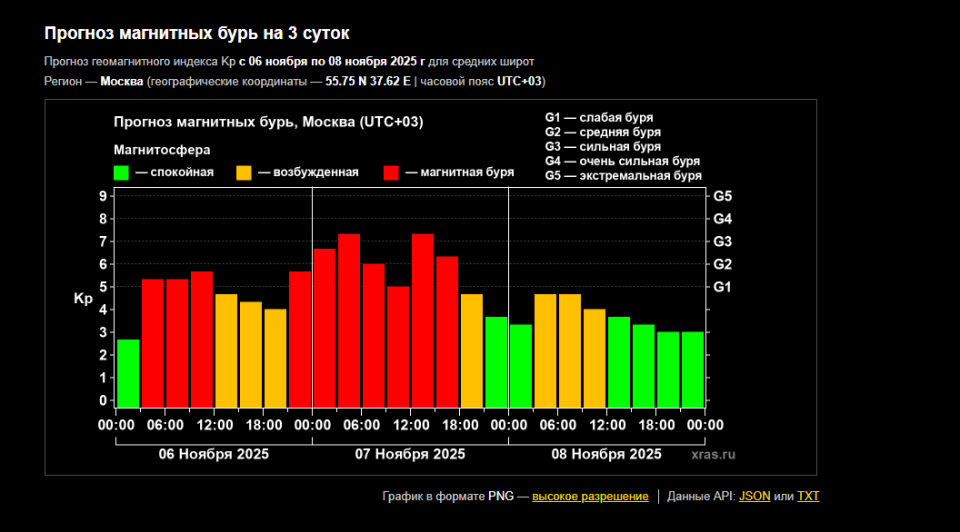Click the red магнитная буря legend swatch
This screenshot has width=960, height=532.
pos(392,173)
